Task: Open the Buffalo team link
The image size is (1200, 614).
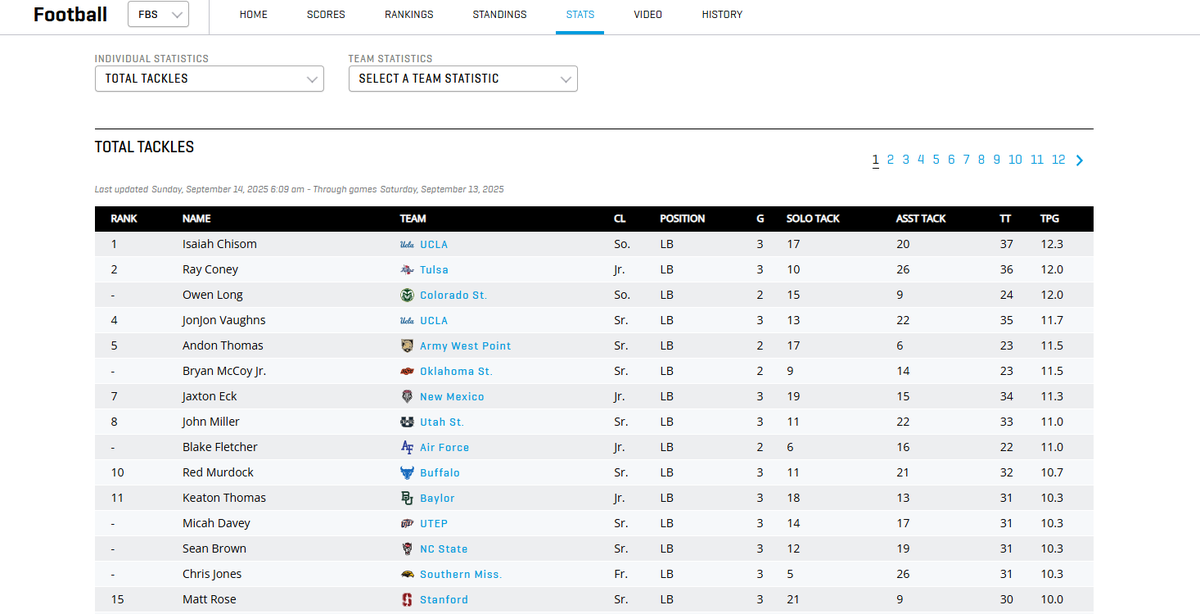Action: [x=440, y=473]
